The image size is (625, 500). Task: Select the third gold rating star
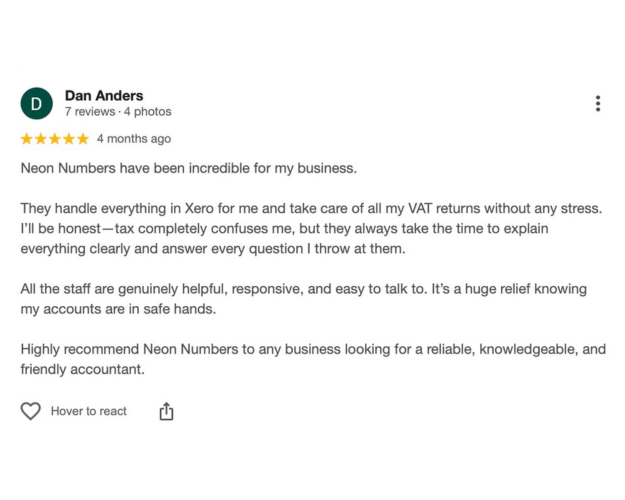click(55, 139)
